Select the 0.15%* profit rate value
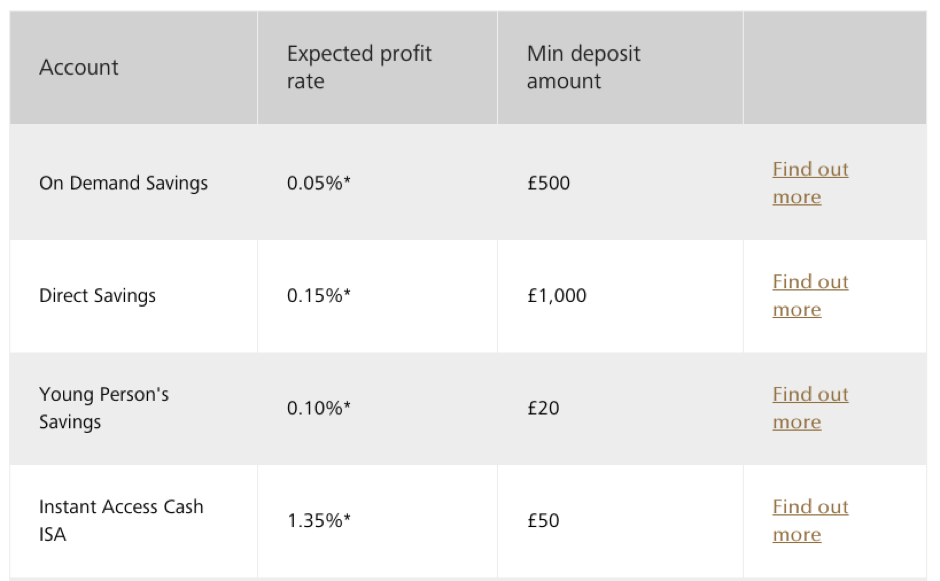Screen dimensions: 940x581 [x=319, y=296]
